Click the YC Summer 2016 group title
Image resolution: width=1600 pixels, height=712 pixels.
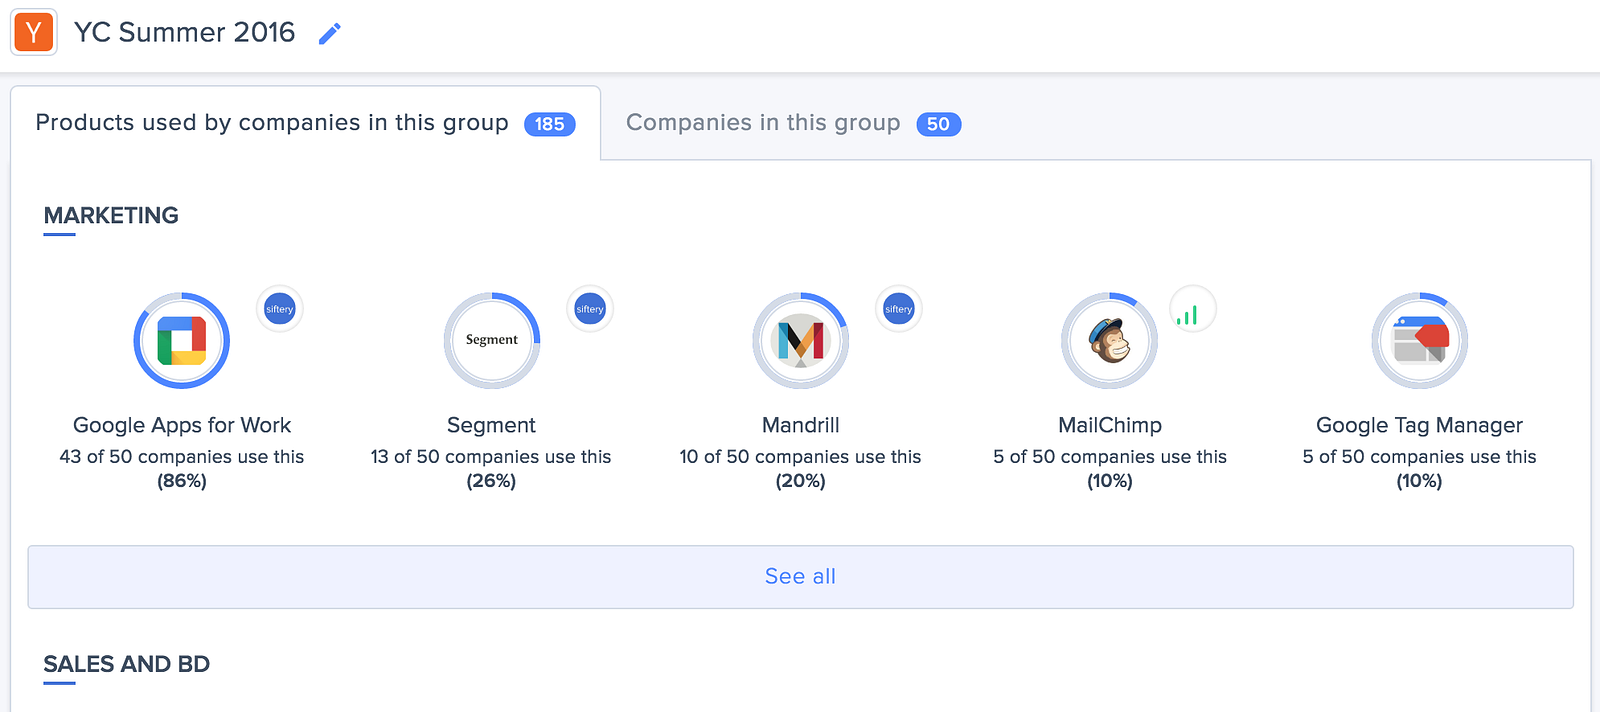(x=185, y=32)
